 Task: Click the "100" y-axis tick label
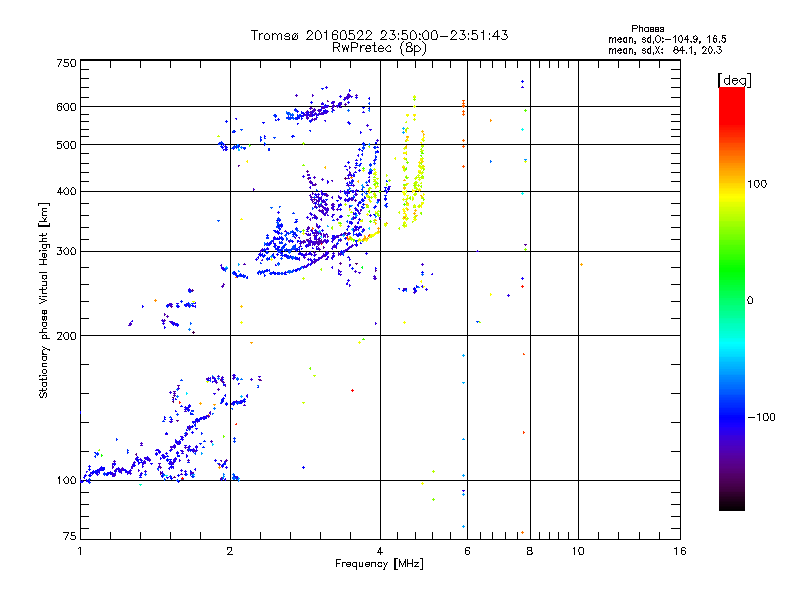(66, 481)
